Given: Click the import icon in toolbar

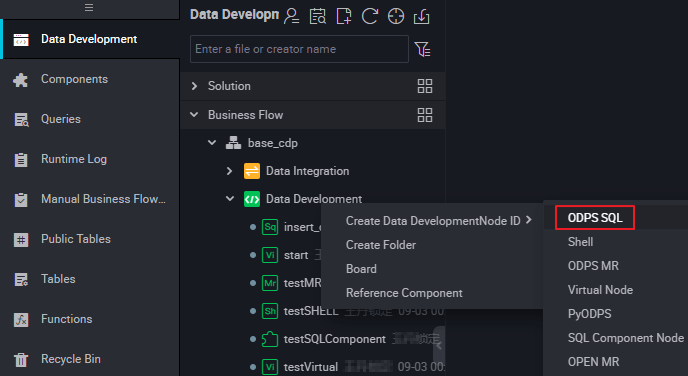Looking at the screenshot, I should pyautogui.click(x=422, y=16).
